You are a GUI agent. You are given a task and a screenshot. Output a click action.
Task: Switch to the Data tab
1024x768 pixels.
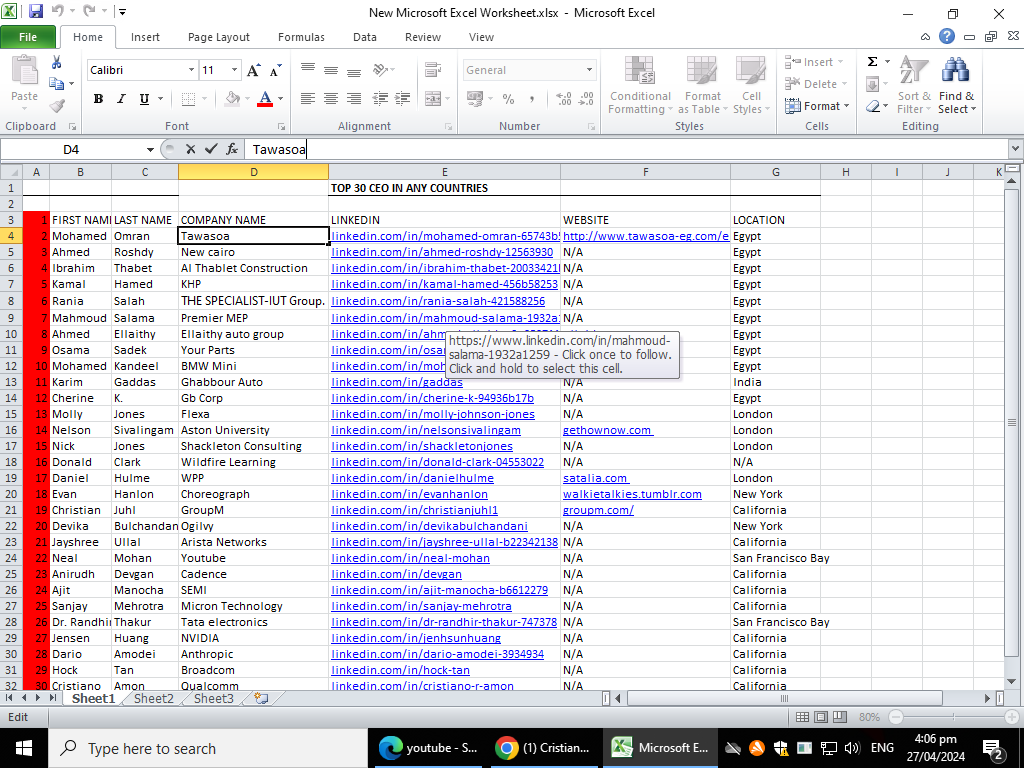(364, 37)
